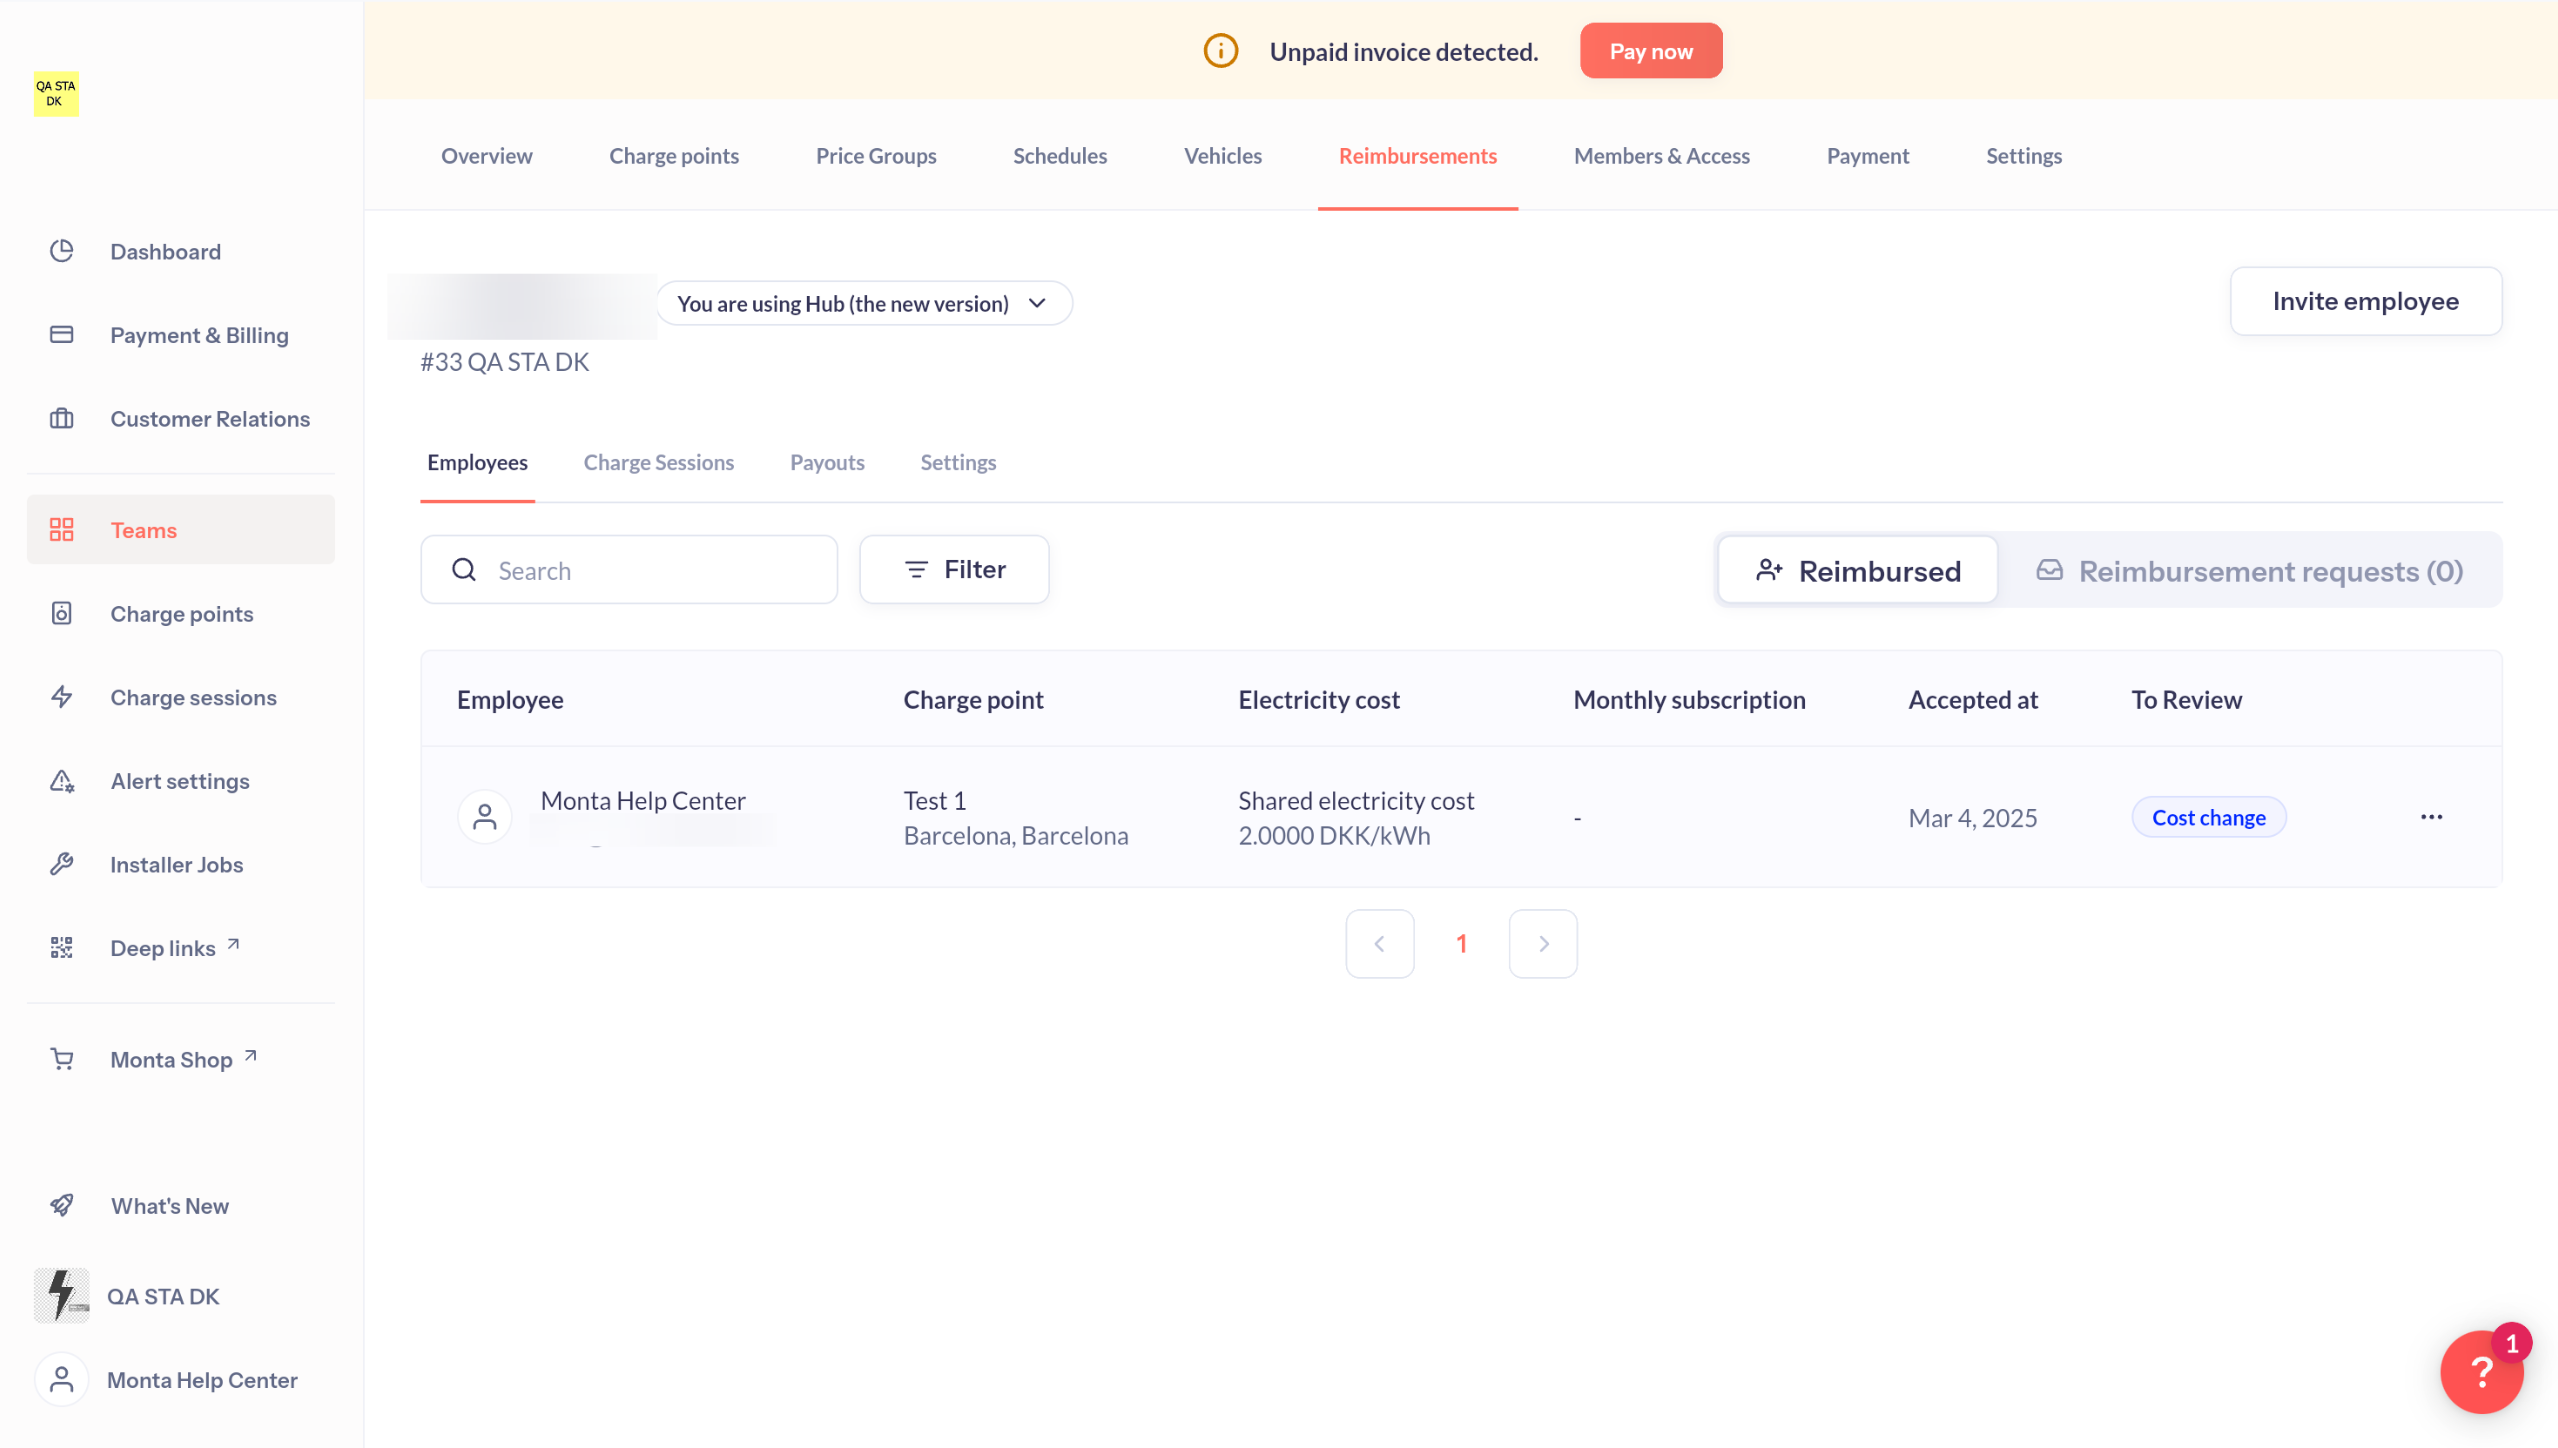Image resolution: width=2558 pixels, height=1448 pixels.
Task: Switch to Reimbursement requests (0) view
Action: coord(2250,570)
